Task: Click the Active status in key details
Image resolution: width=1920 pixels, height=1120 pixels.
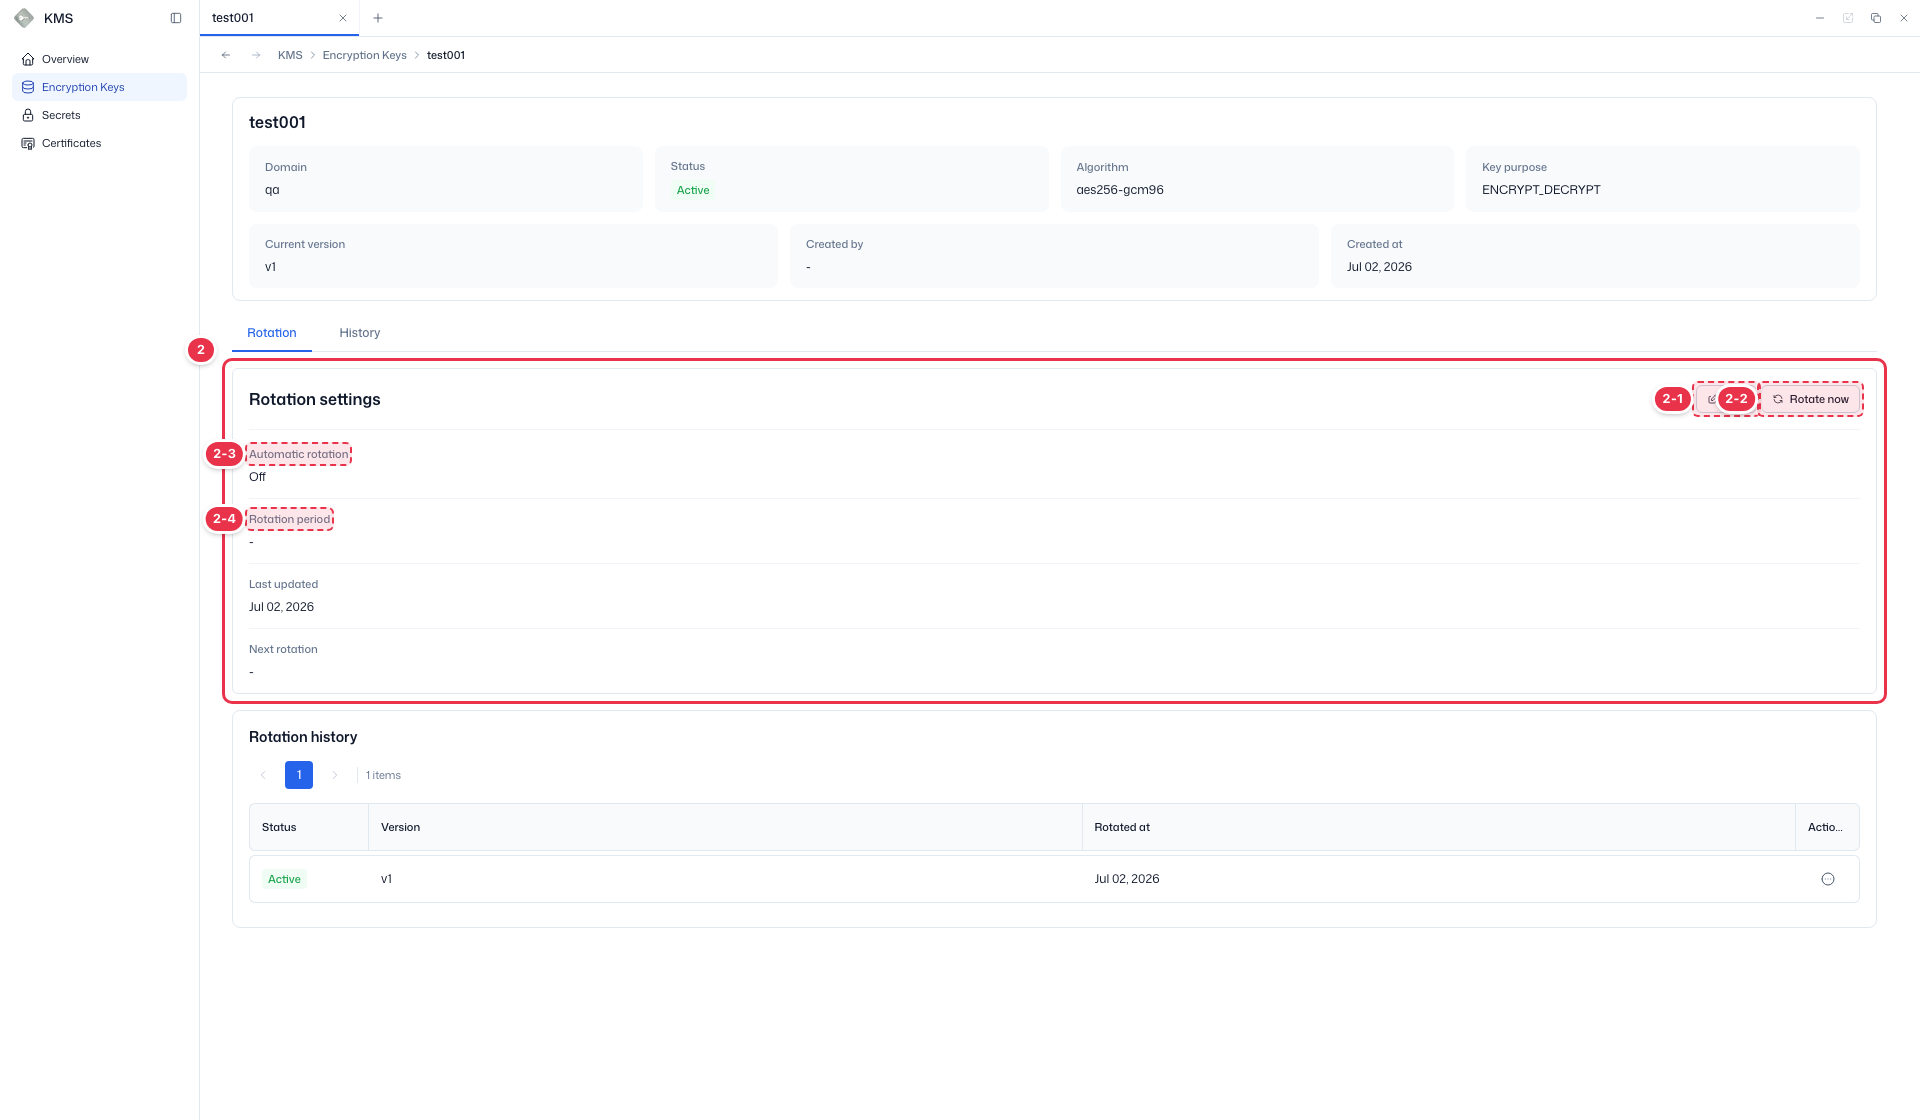Action: [693, 190]
